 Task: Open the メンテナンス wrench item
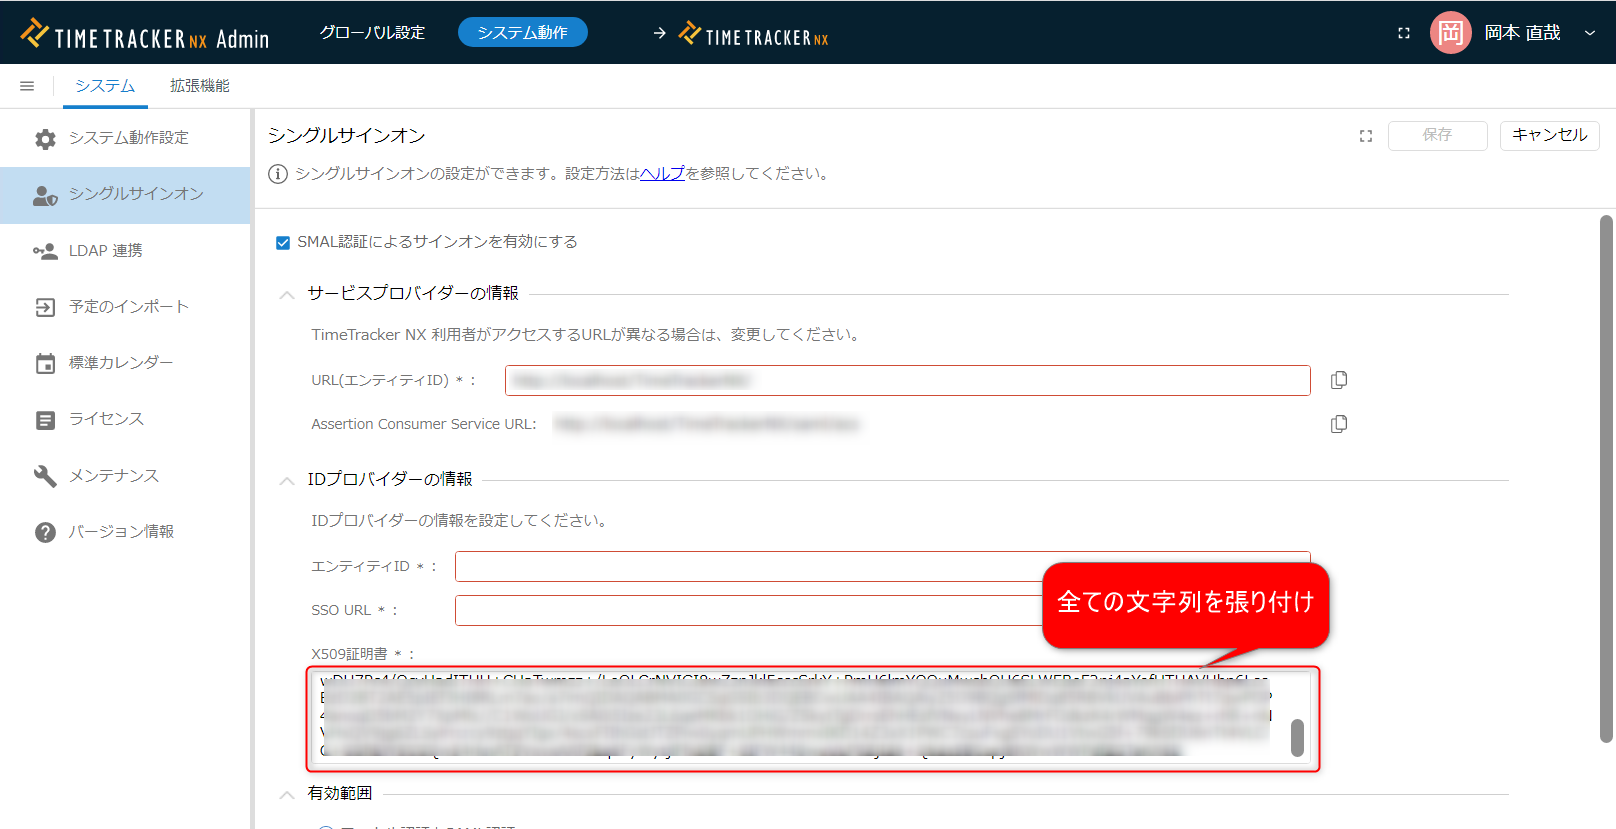[x=113, y=476]
